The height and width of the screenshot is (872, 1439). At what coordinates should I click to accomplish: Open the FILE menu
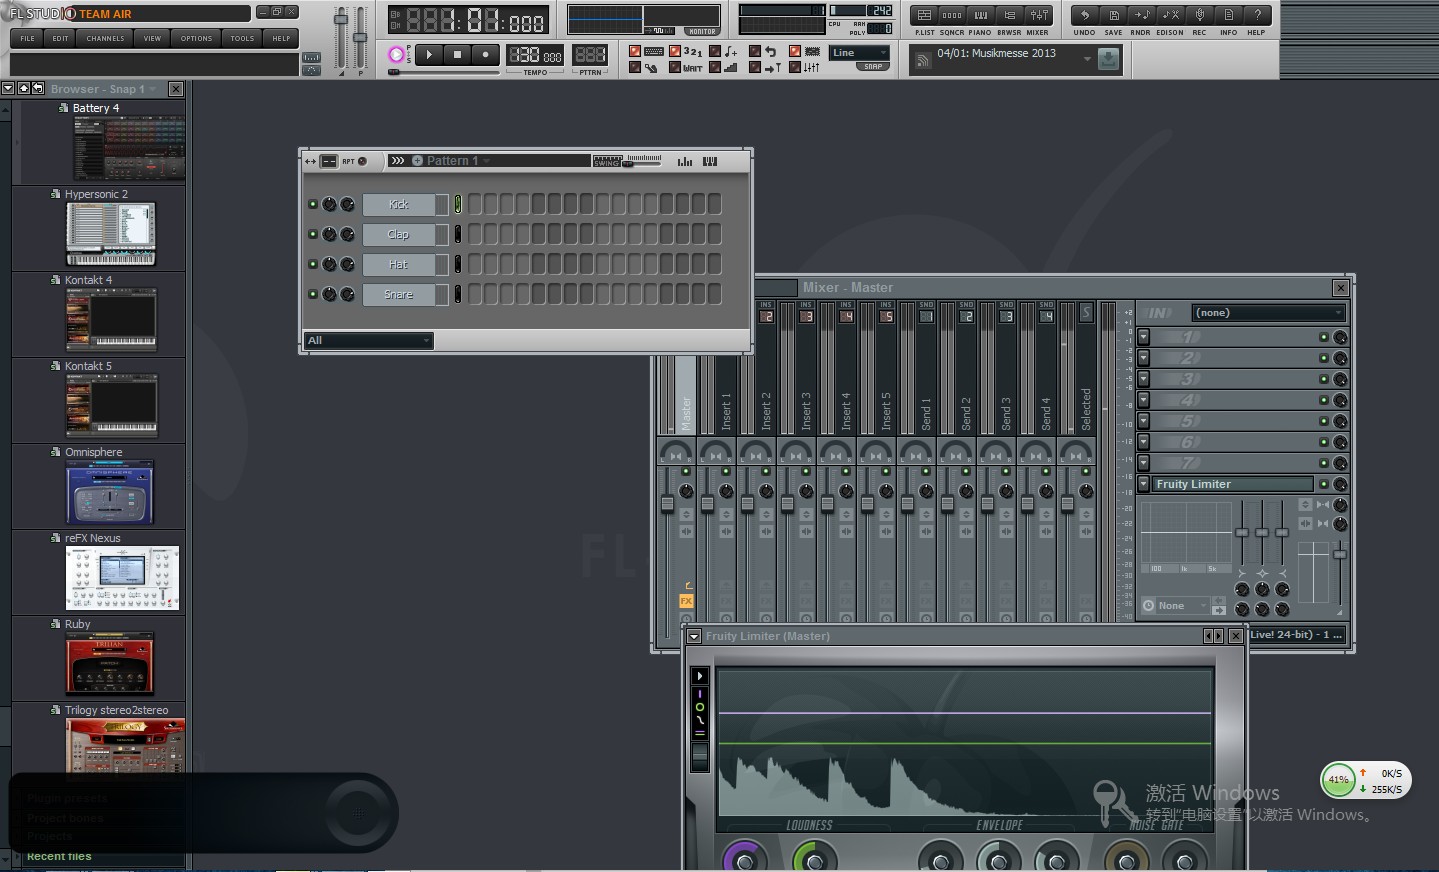27,38
